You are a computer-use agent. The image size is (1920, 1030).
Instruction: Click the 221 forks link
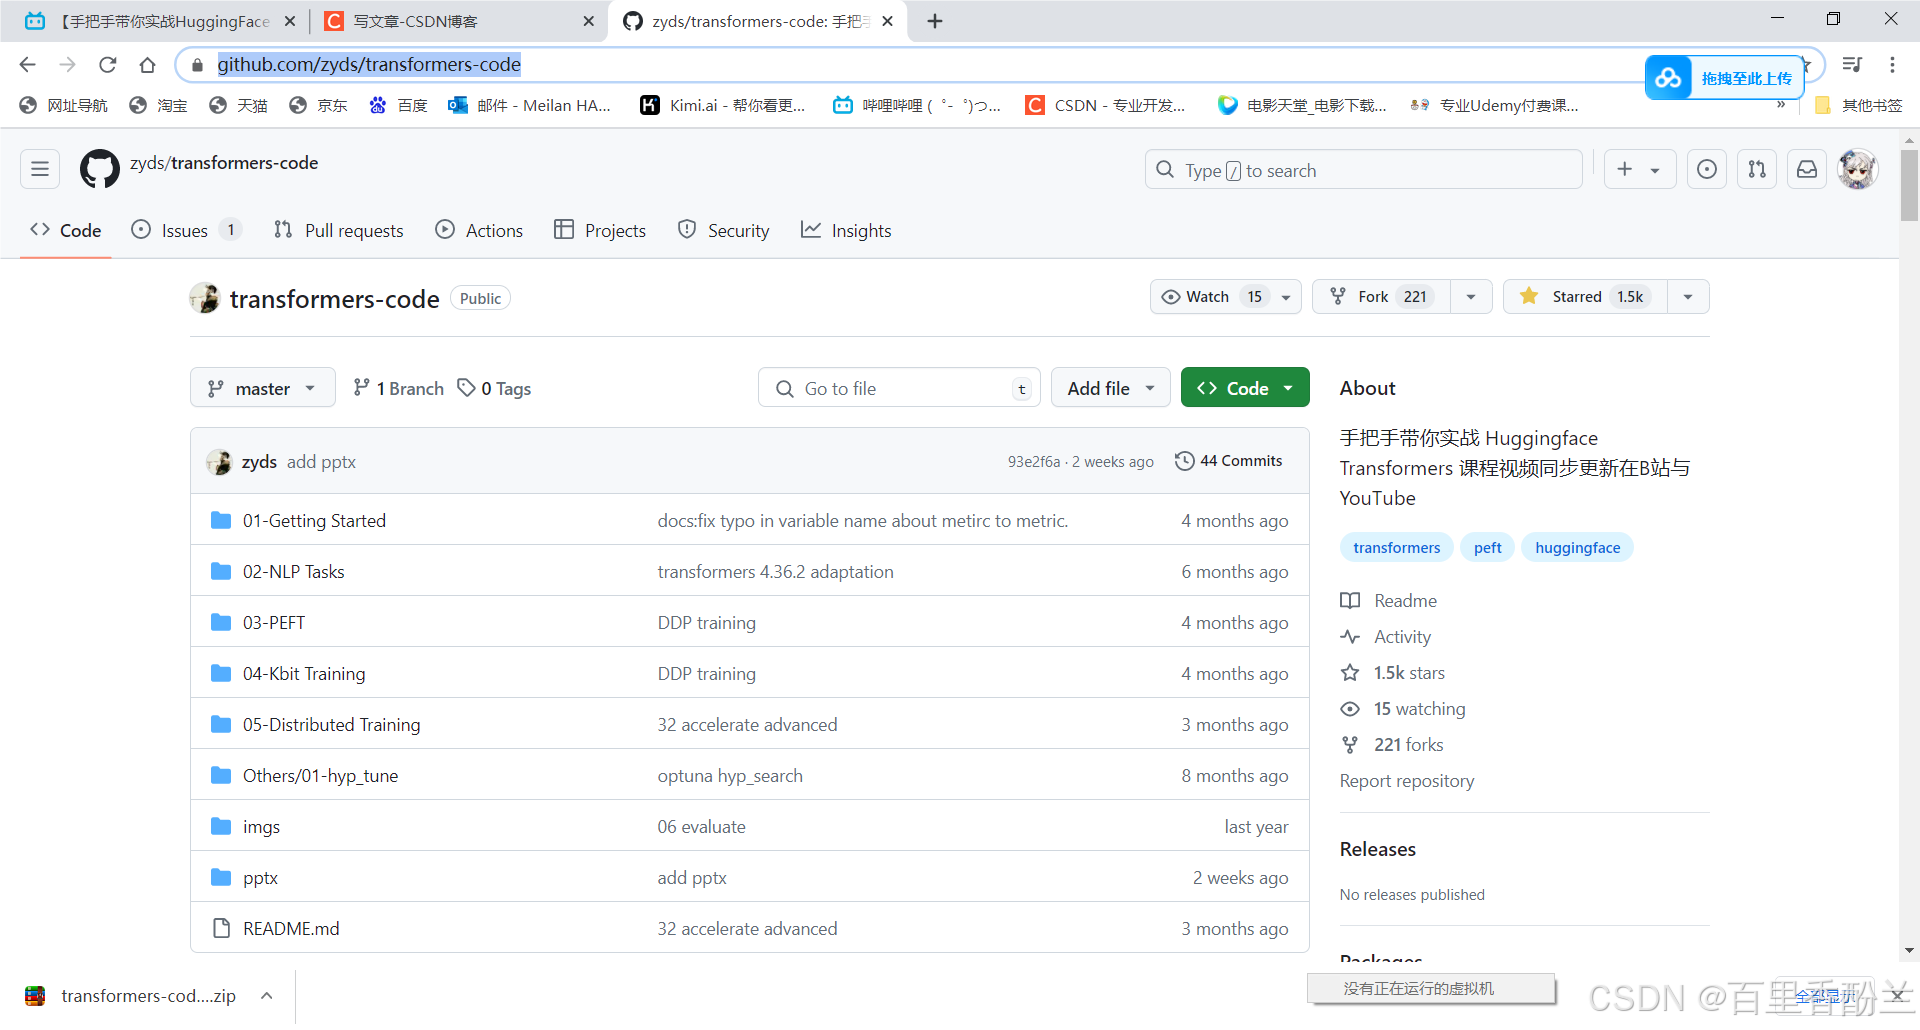1408,745
